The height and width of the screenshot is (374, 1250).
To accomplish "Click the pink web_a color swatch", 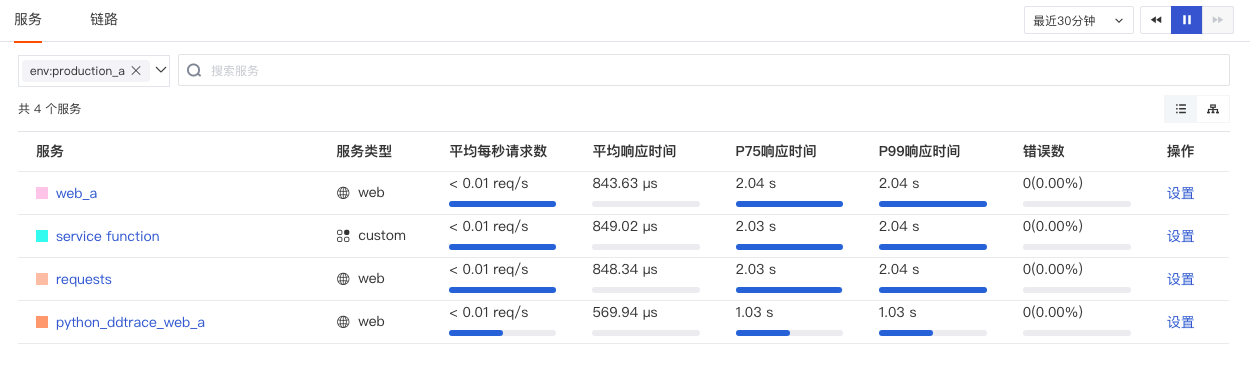I will 42,193.
